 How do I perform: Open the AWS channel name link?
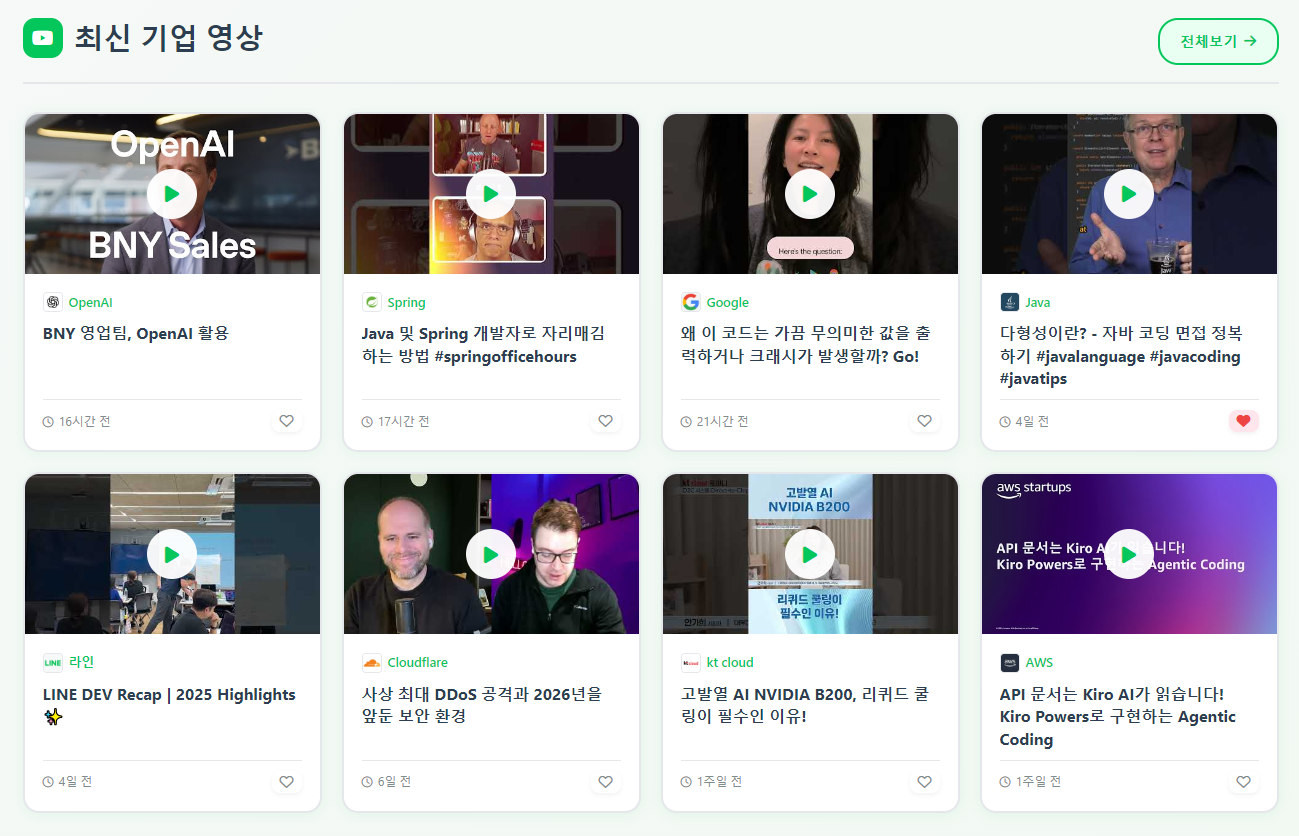pos(1039,662)
